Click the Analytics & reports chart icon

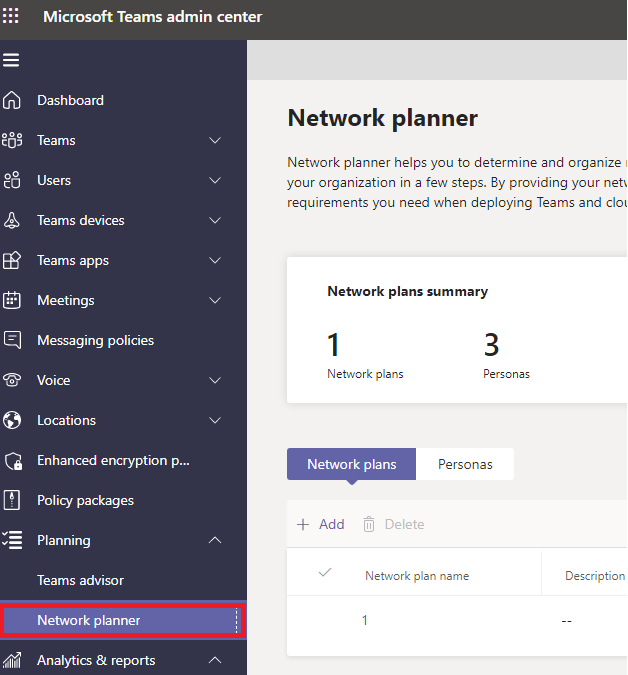[x=12, y=660]
